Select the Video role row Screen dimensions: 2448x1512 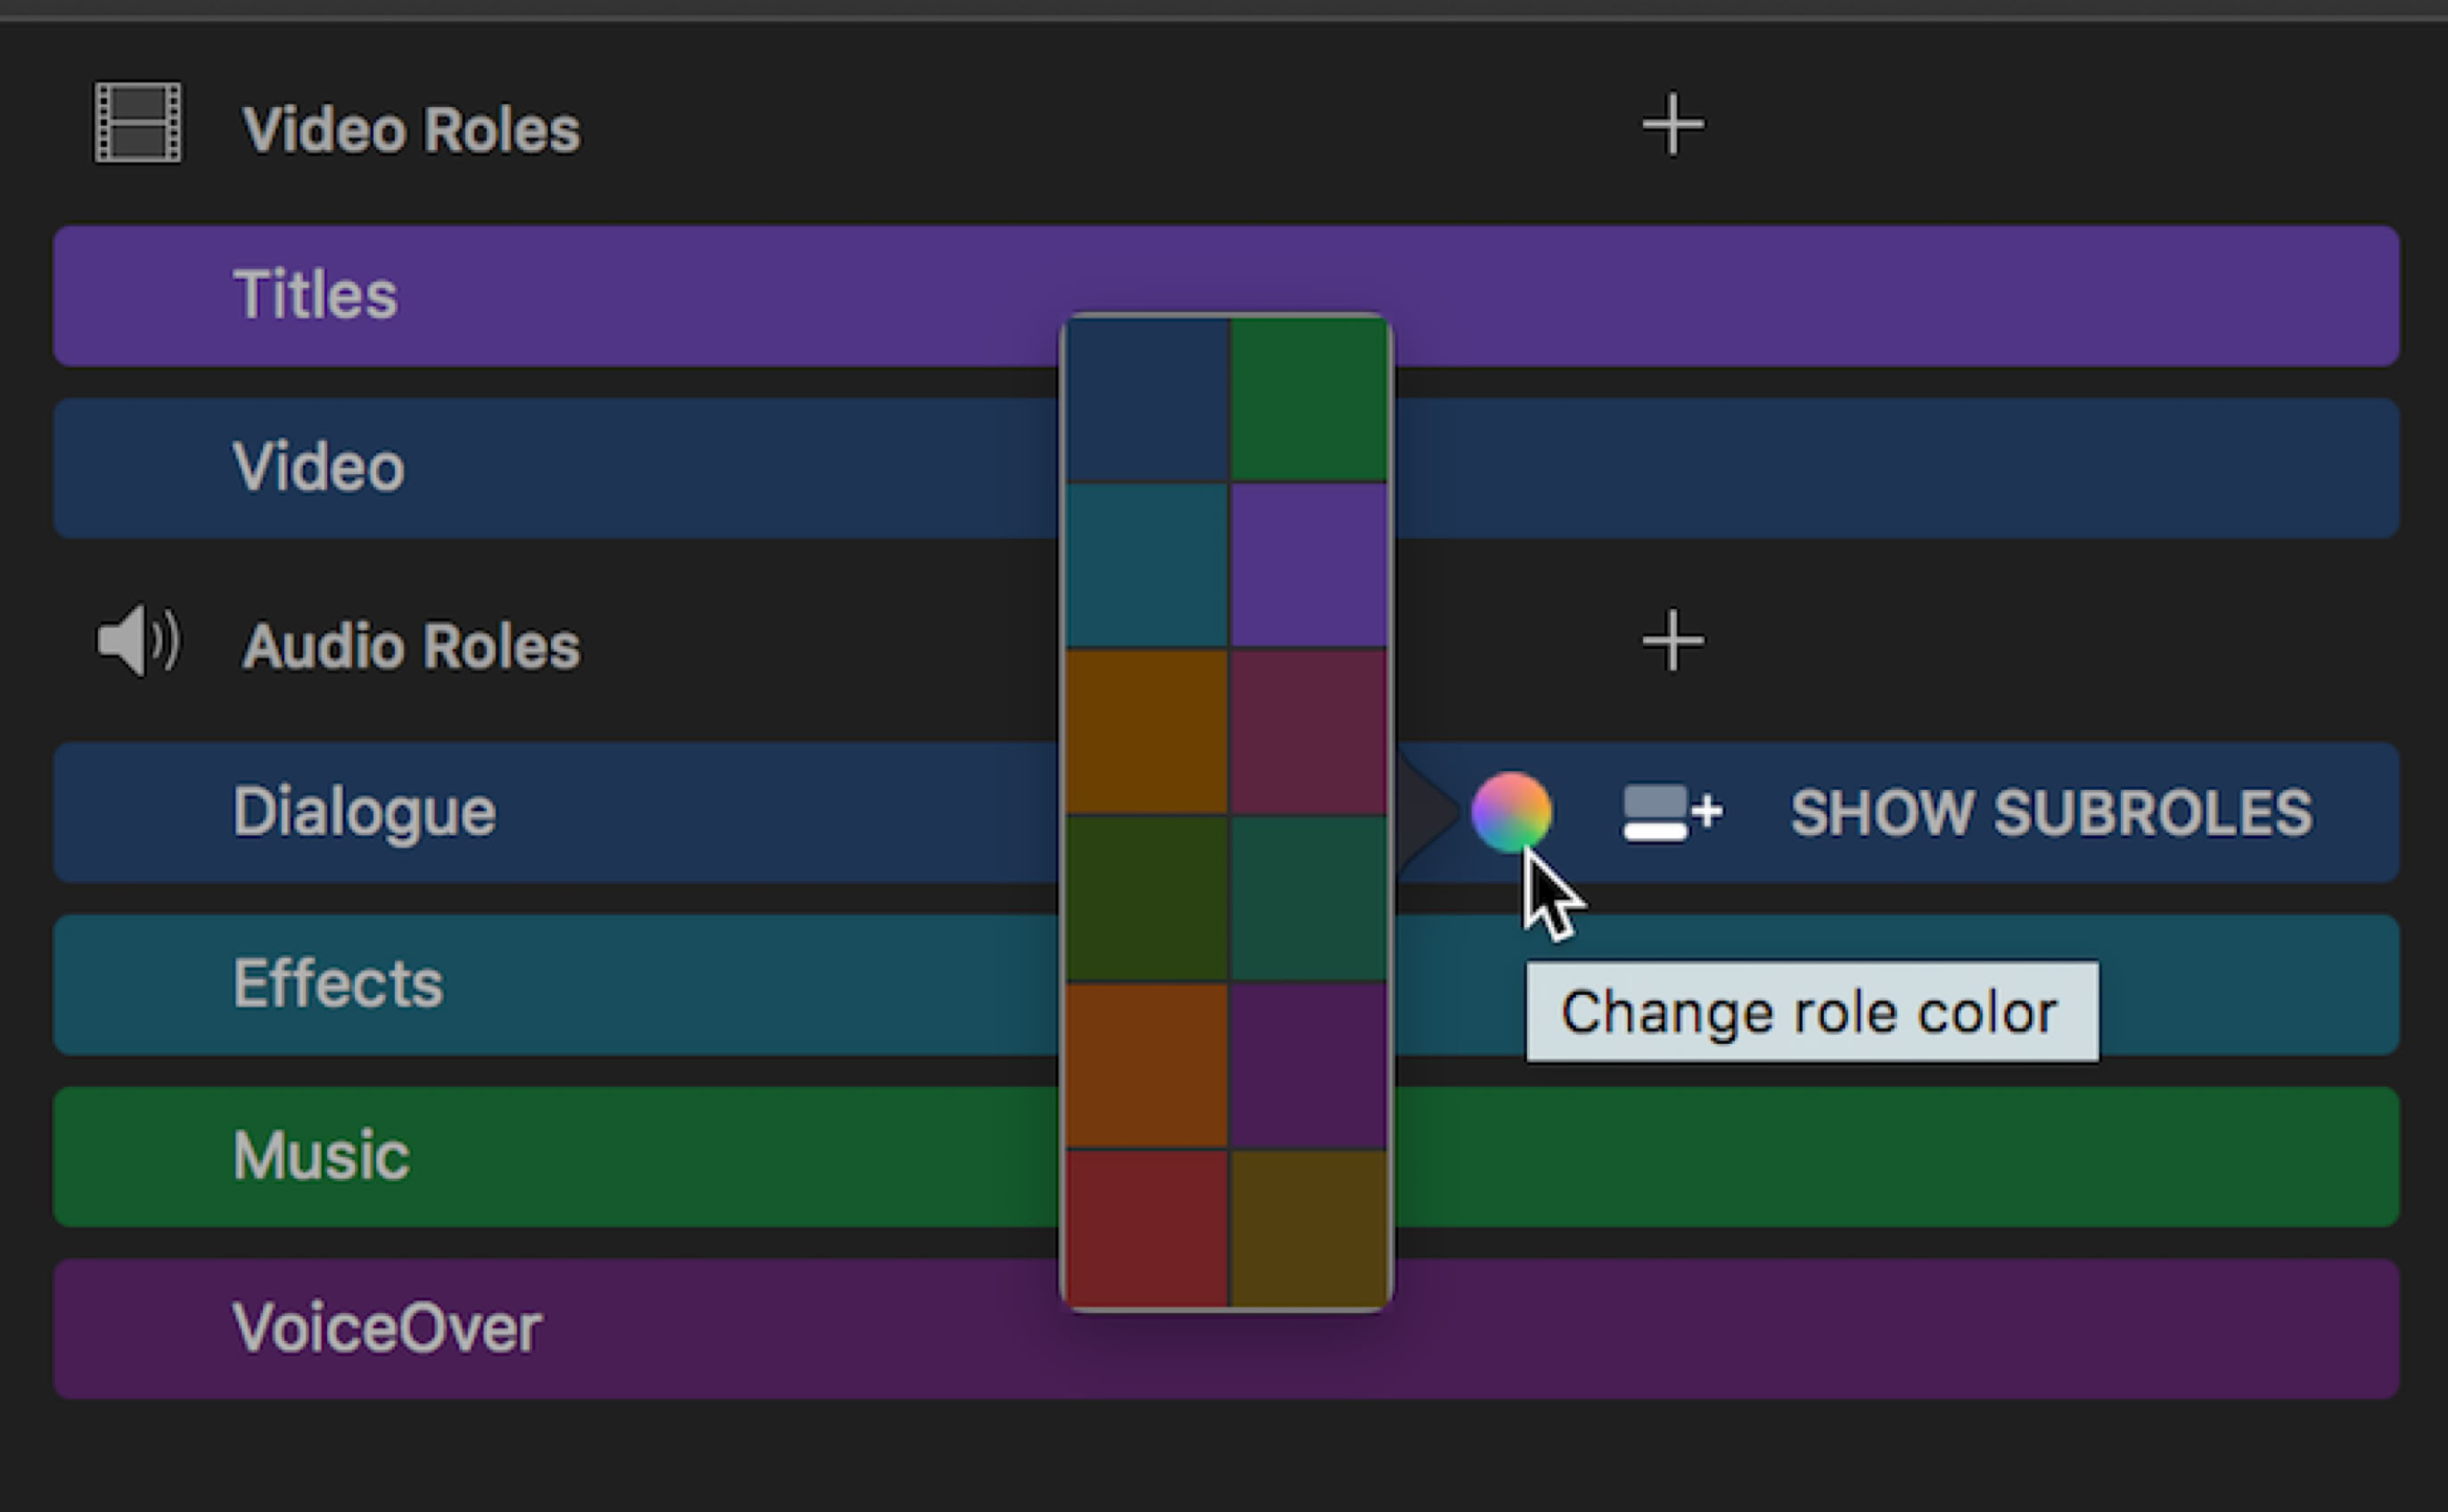[x=600, y=468]
